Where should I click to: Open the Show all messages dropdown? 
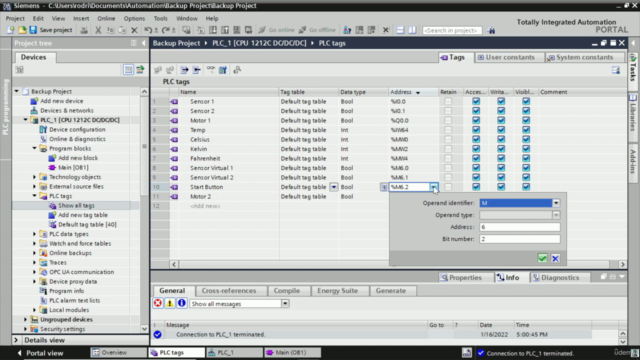point(285,304)
